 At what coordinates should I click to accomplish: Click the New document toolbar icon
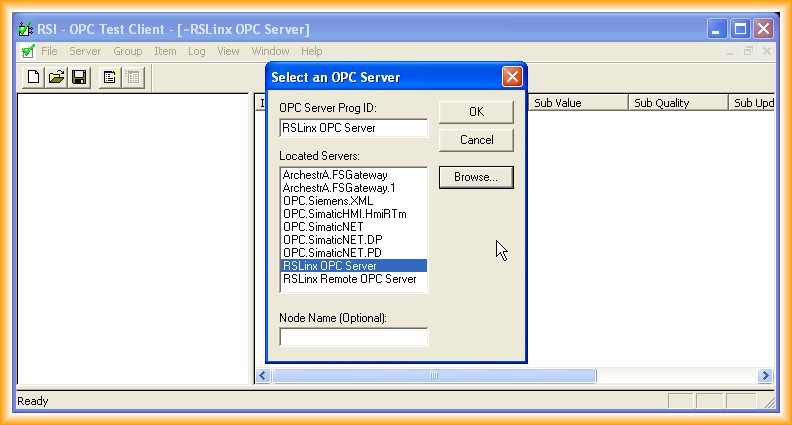33,78
